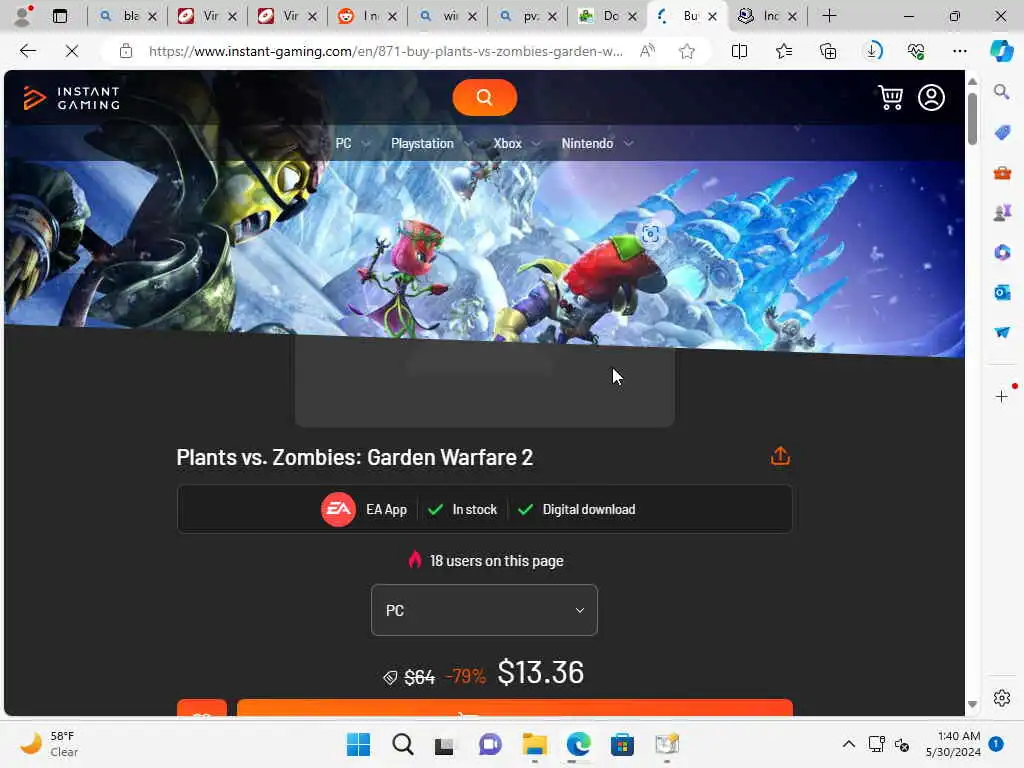Go back using browser back arrow
This screenshot has height=768, width=1024.
click(27, 51)
